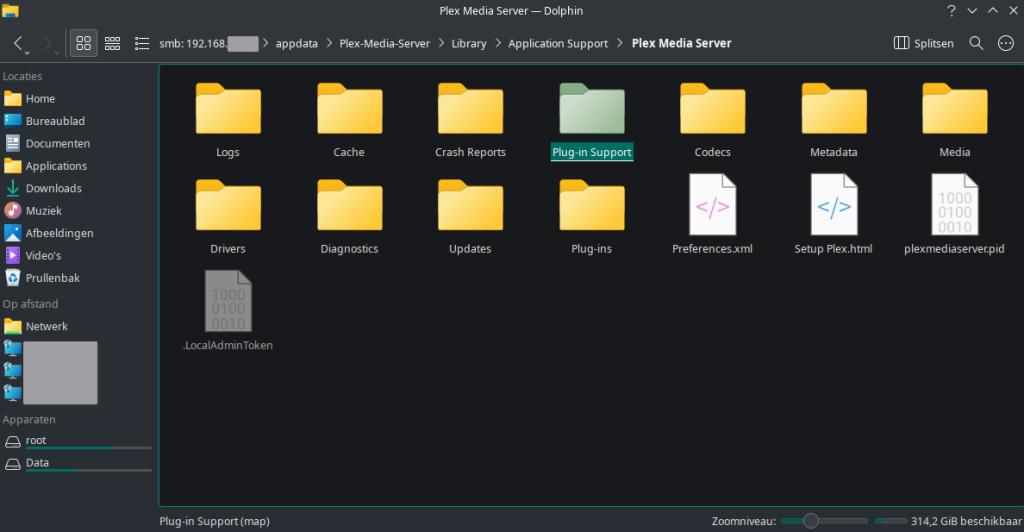Image resolution: width=1024 pixels, height=532 pixels.
Task: Switch to icons view mode
Action: 84,44
